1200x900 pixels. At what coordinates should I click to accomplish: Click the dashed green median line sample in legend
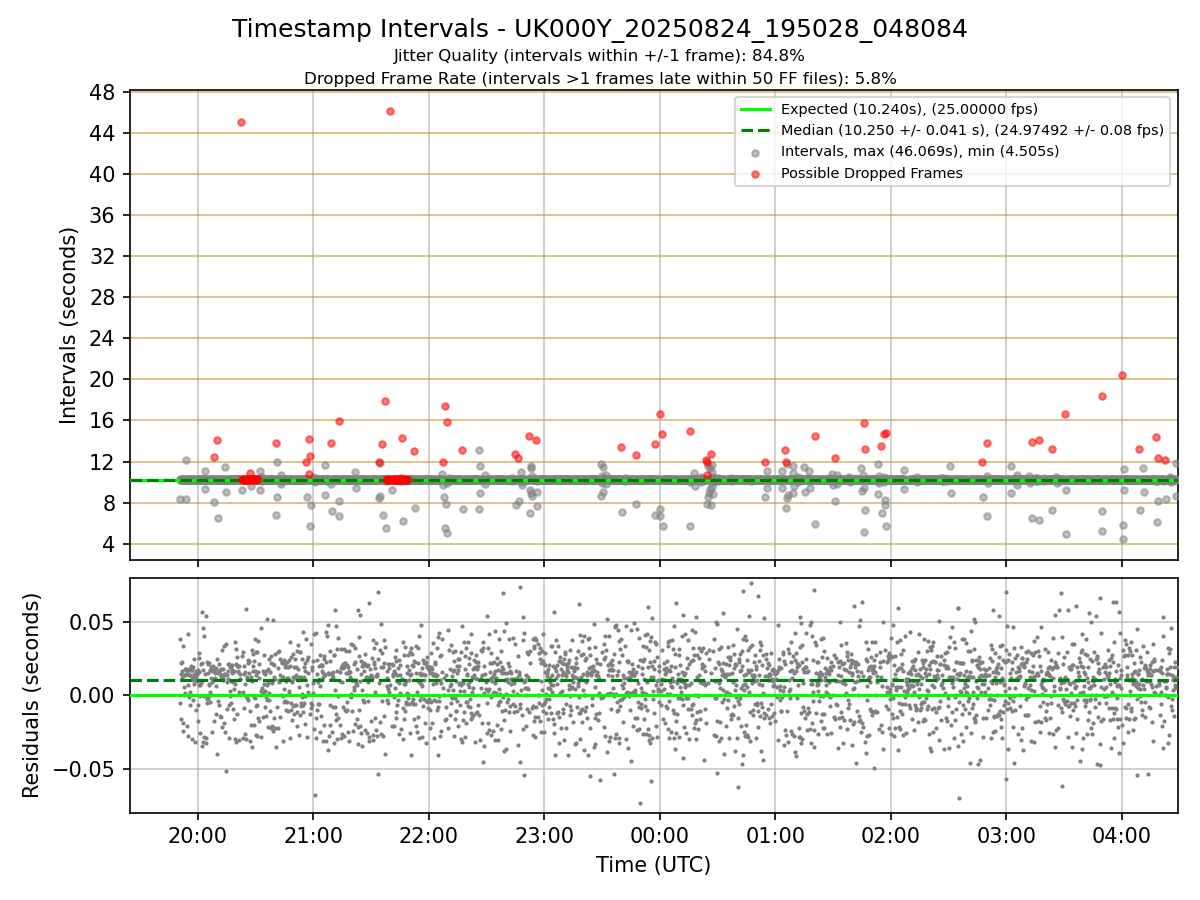(x=755, y=131)
